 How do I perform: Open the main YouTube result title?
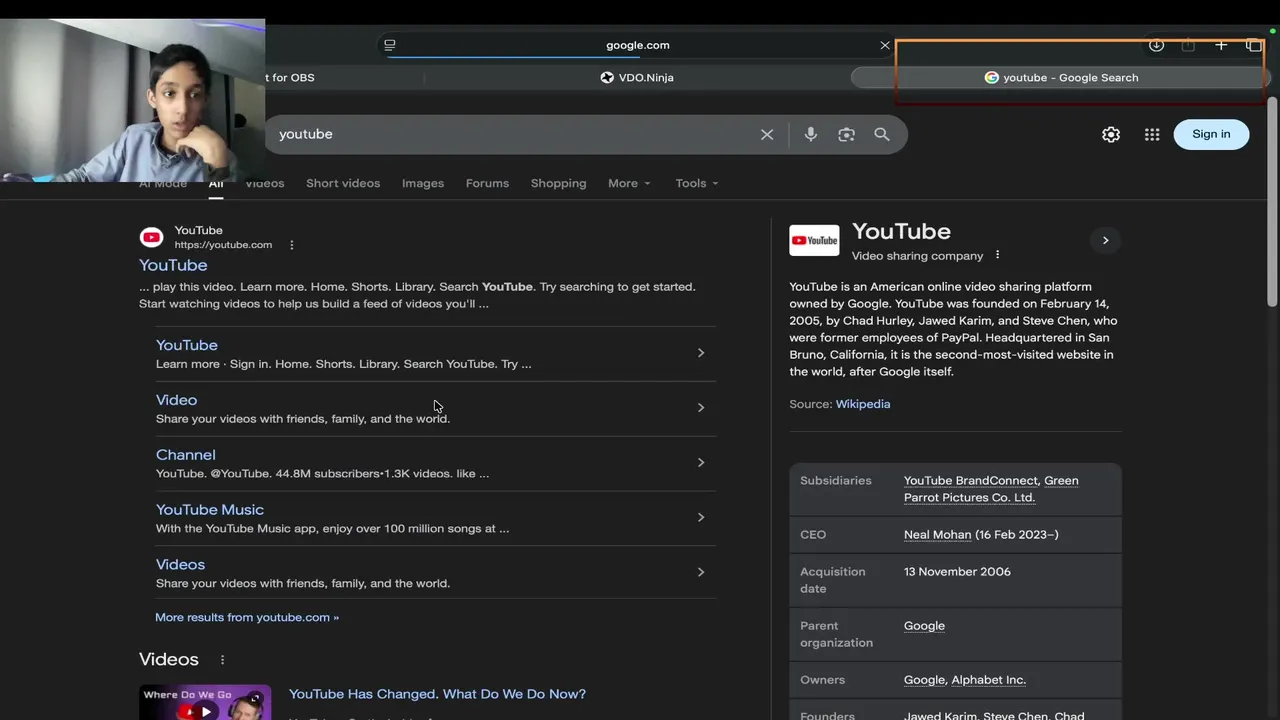(x=173, y=265)
